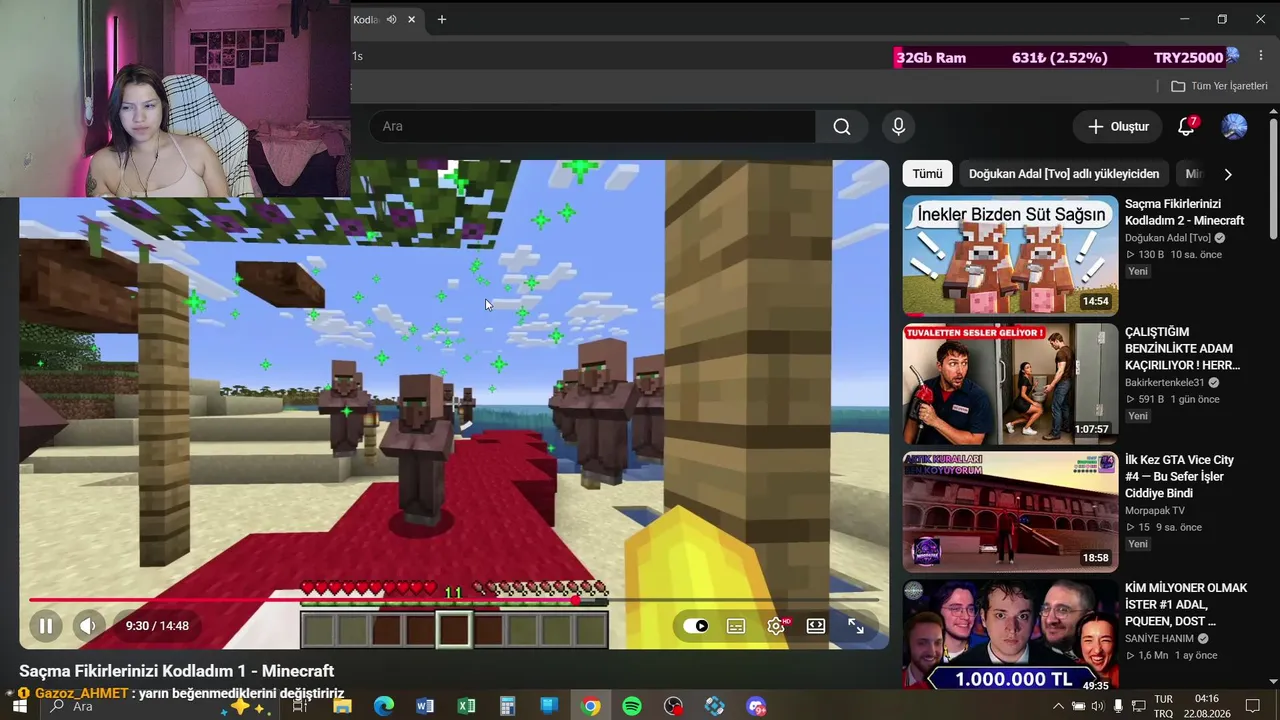This screenshot has width=1280, height=720.
Task: Open 'İlk Kez GTA Vice City #4' title
Action: (1180, 477)
